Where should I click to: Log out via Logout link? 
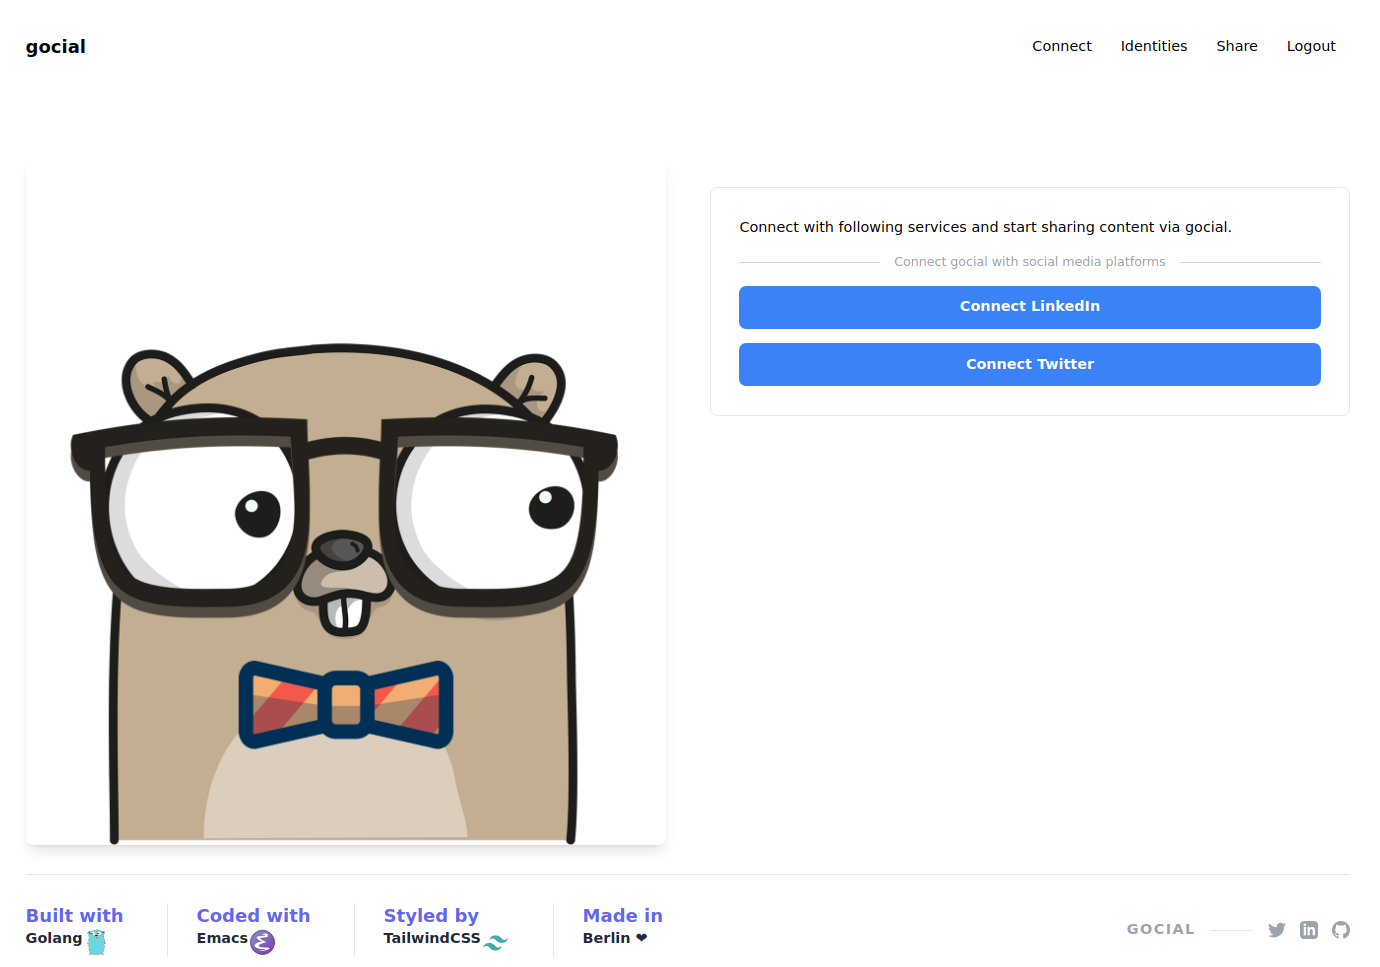(1311, 46)
